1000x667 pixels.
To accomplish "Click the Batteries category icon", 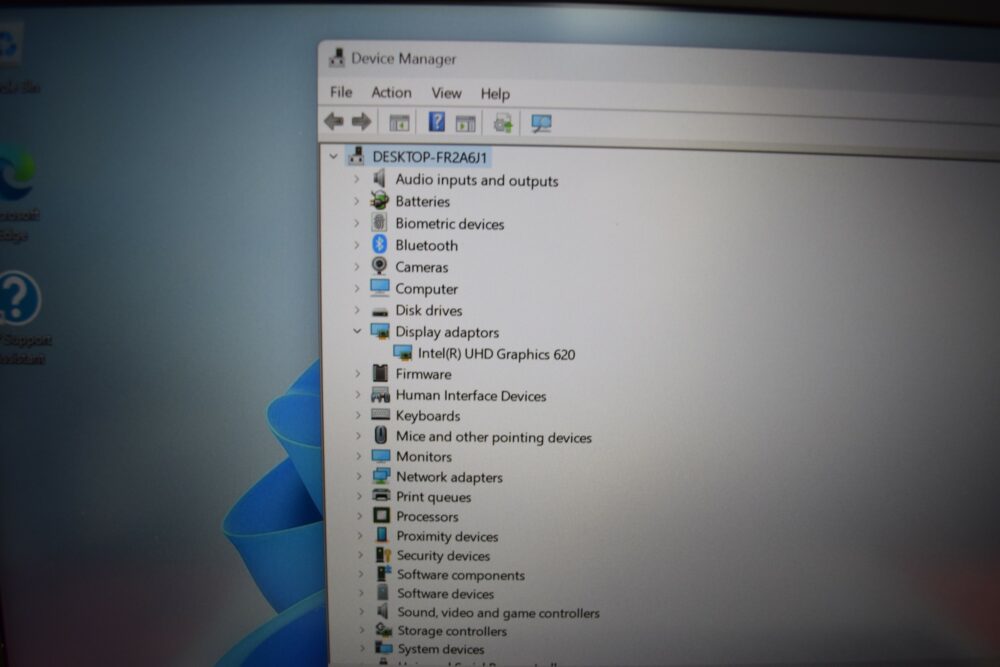I will click(379, 200).
